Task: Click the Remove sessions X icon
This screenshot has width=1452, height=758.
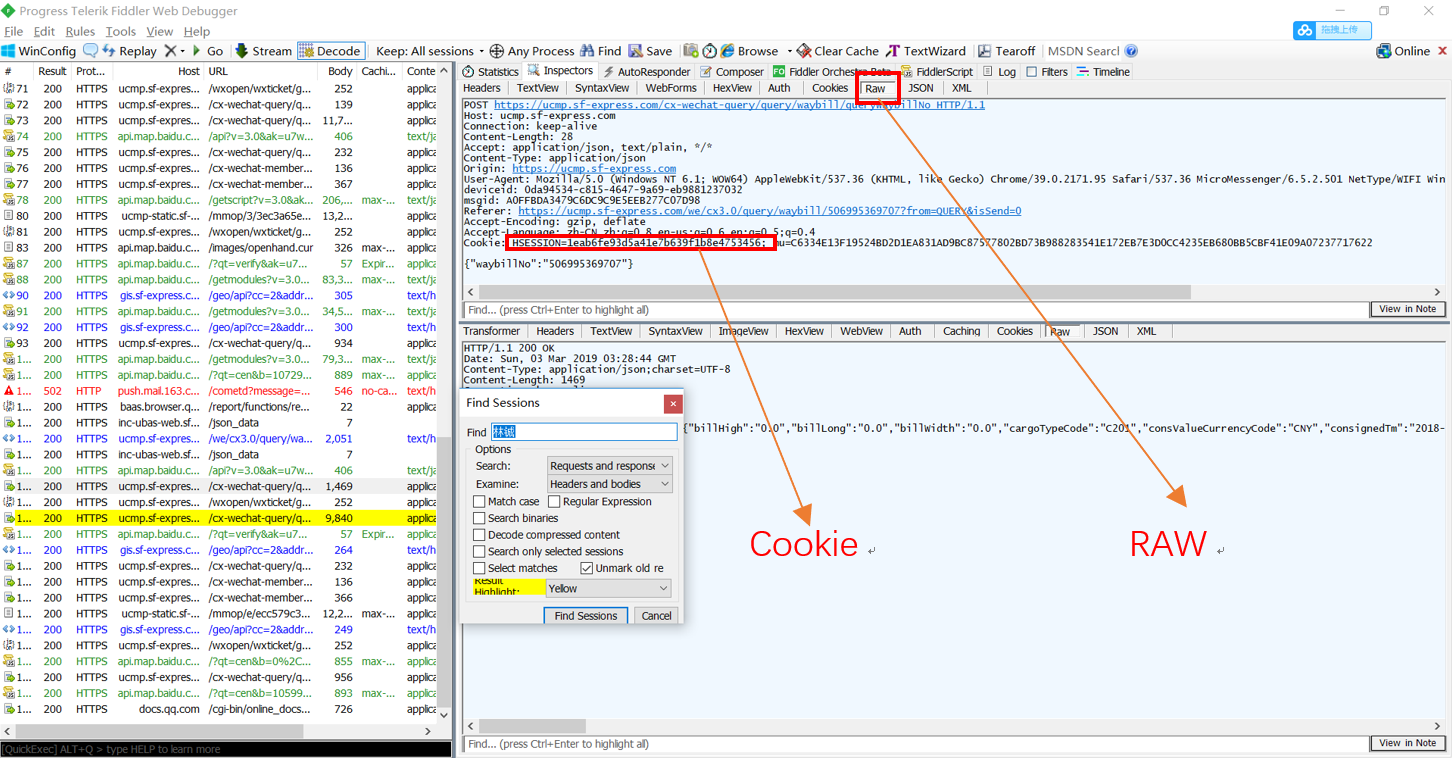Action: coord(170,51)
